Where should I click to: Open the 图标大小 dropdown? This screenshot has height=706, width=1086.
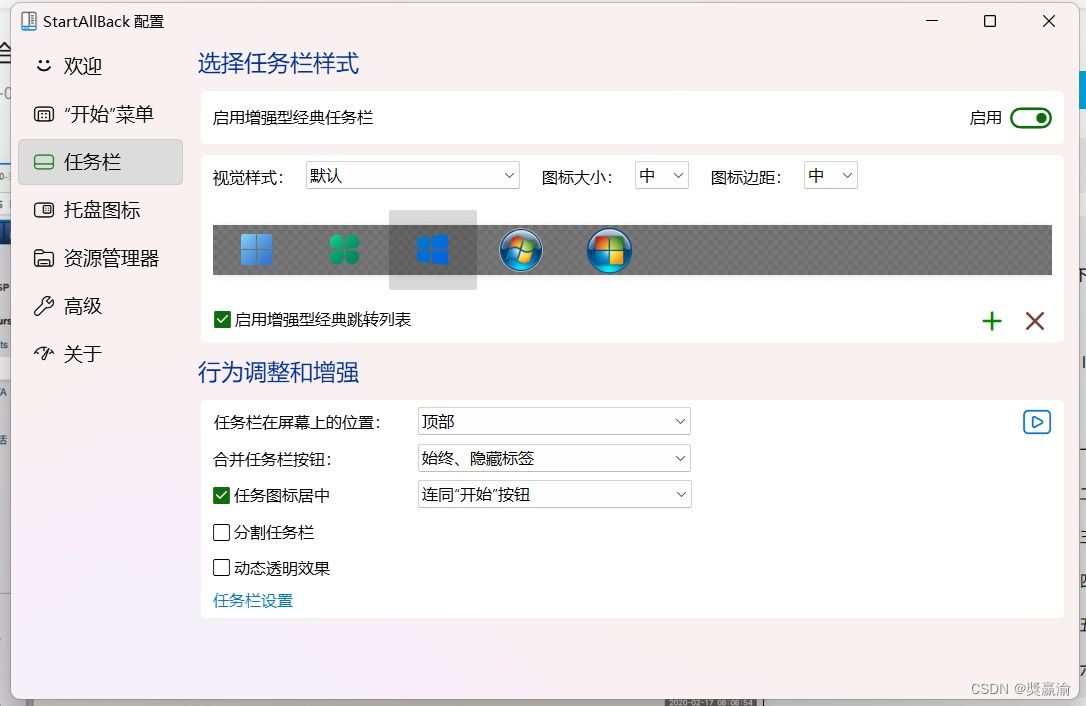click(x=661, y=175)
